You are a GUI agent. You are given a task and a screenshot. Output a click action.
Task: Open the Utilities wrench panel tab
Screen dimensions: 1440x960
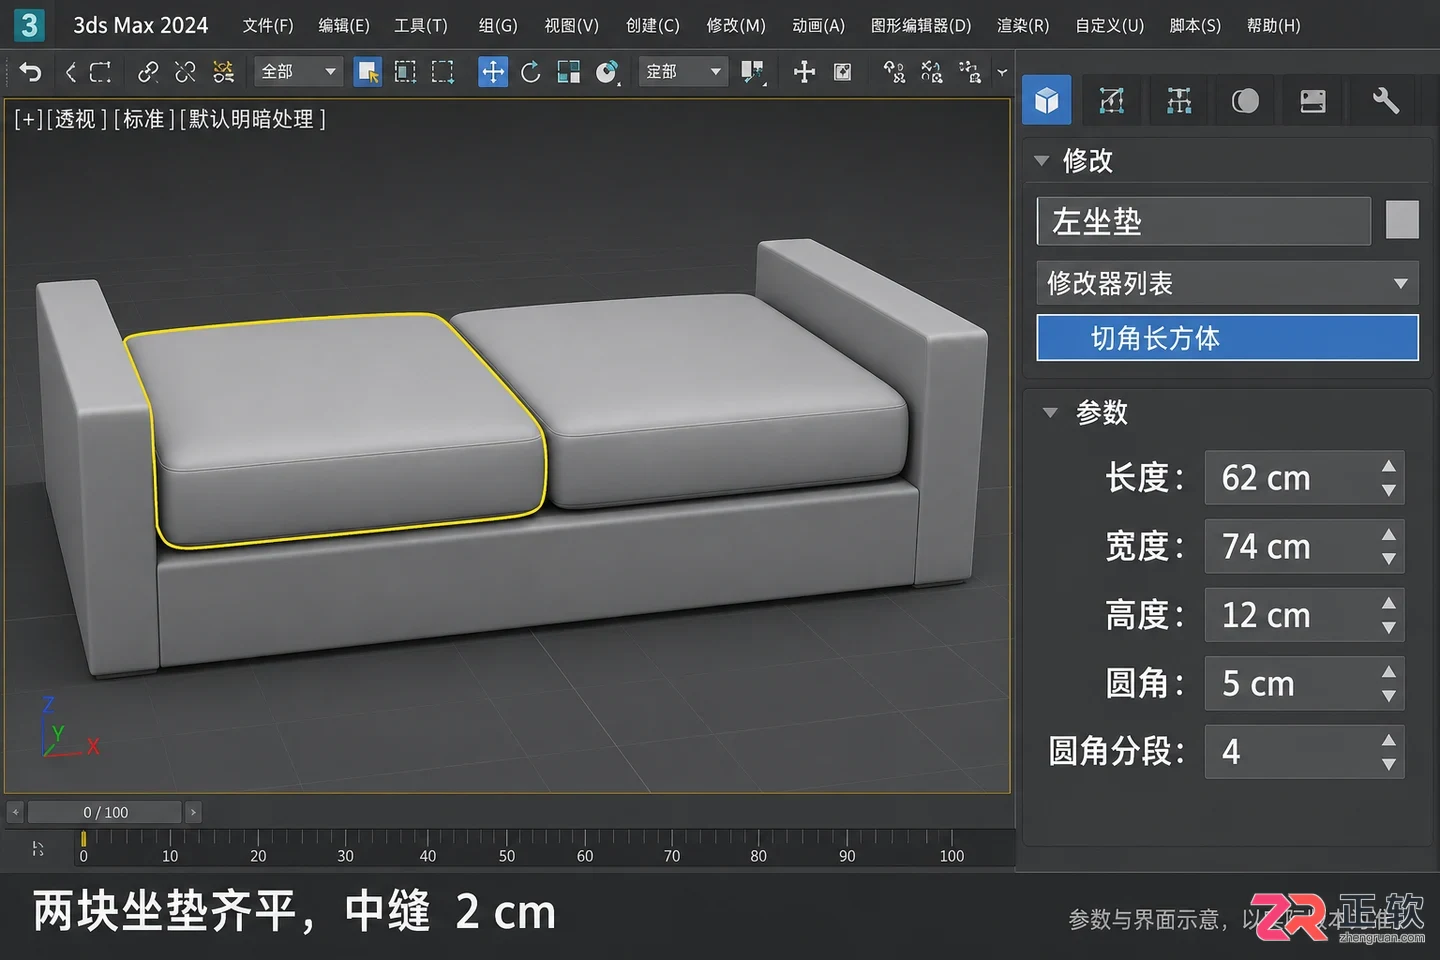[x=1385, y=100]
